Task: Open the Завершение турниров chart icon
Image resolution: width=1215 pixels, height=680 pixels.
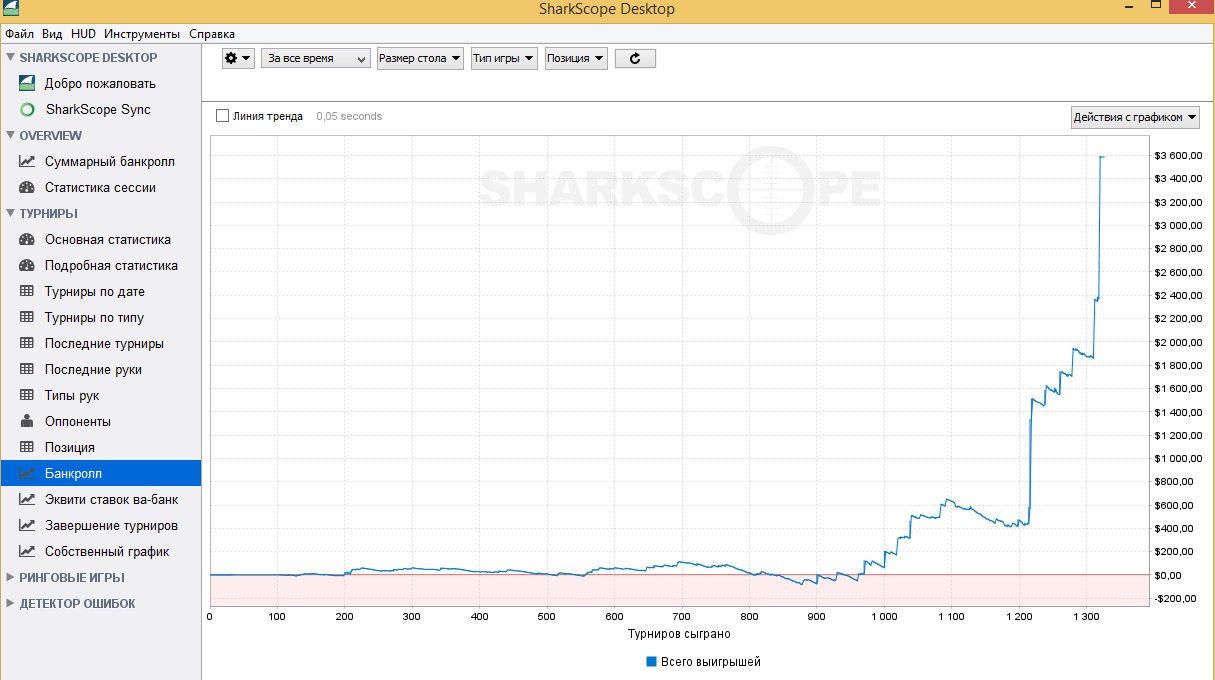Action: tap(27, 525)
